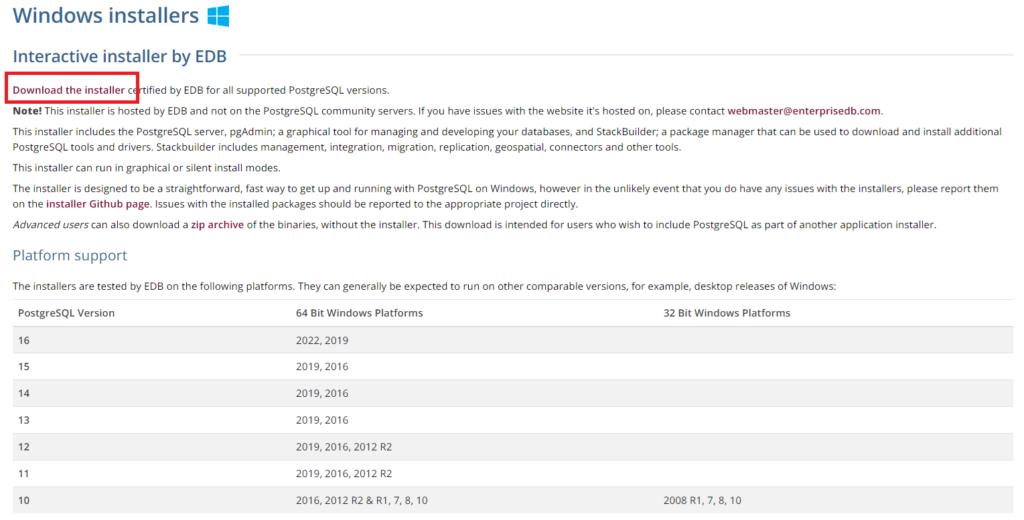This screenshot has width=1024, height=520.
Task: Click the '2022, 2019' cell for version 16
Action: tap(322, 340)
